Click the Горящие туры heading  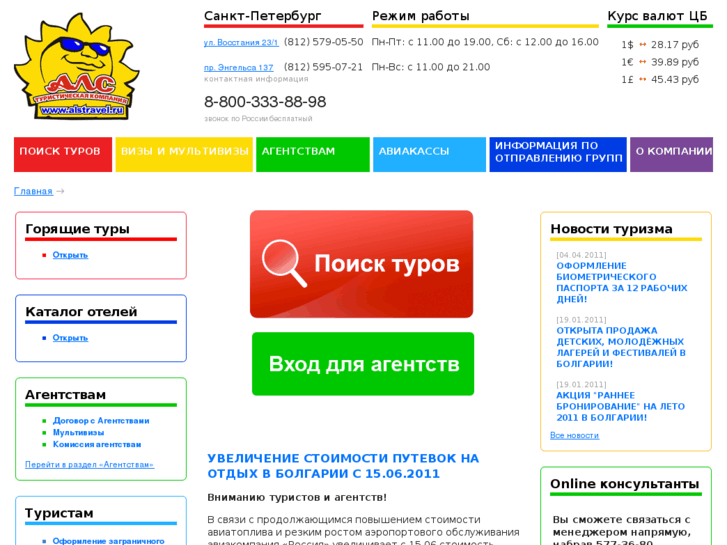tap(77, 229)
